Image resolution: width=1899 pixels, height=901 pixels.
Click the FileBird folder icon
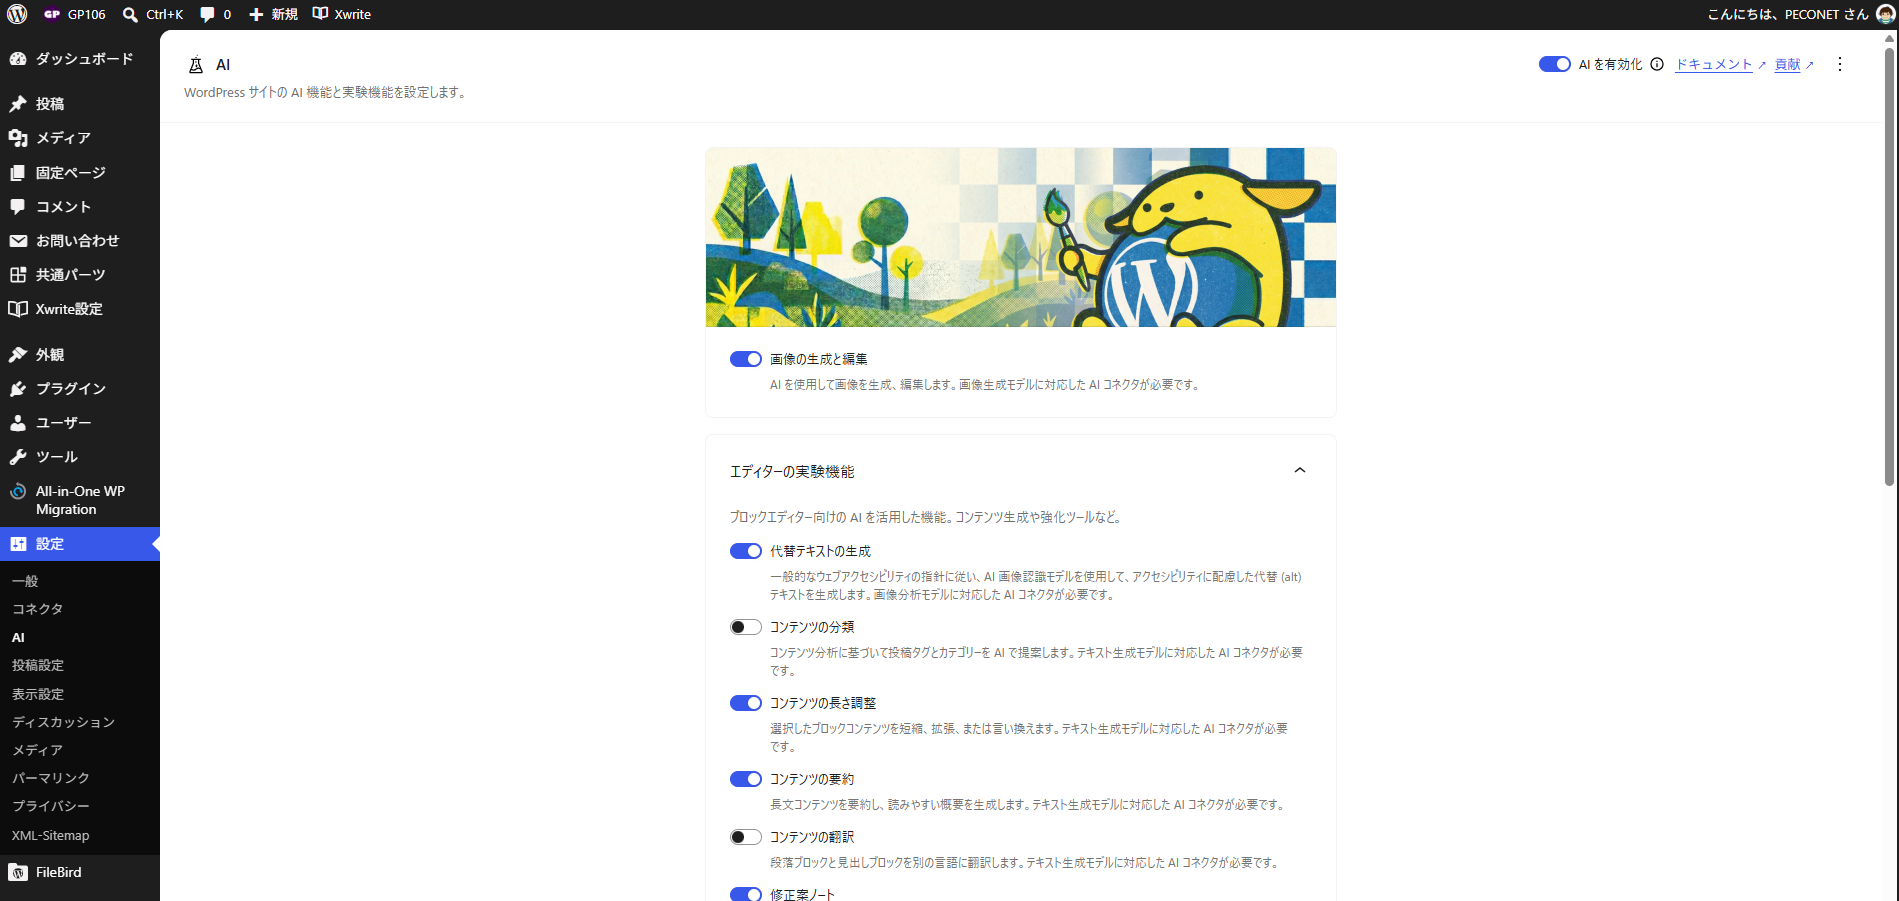coord(18,872)
